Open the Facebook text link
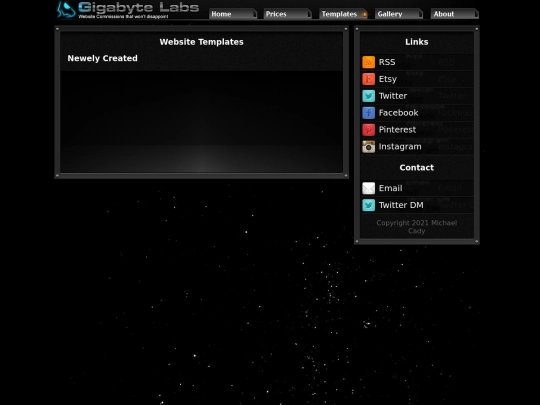 pos(398,113)
